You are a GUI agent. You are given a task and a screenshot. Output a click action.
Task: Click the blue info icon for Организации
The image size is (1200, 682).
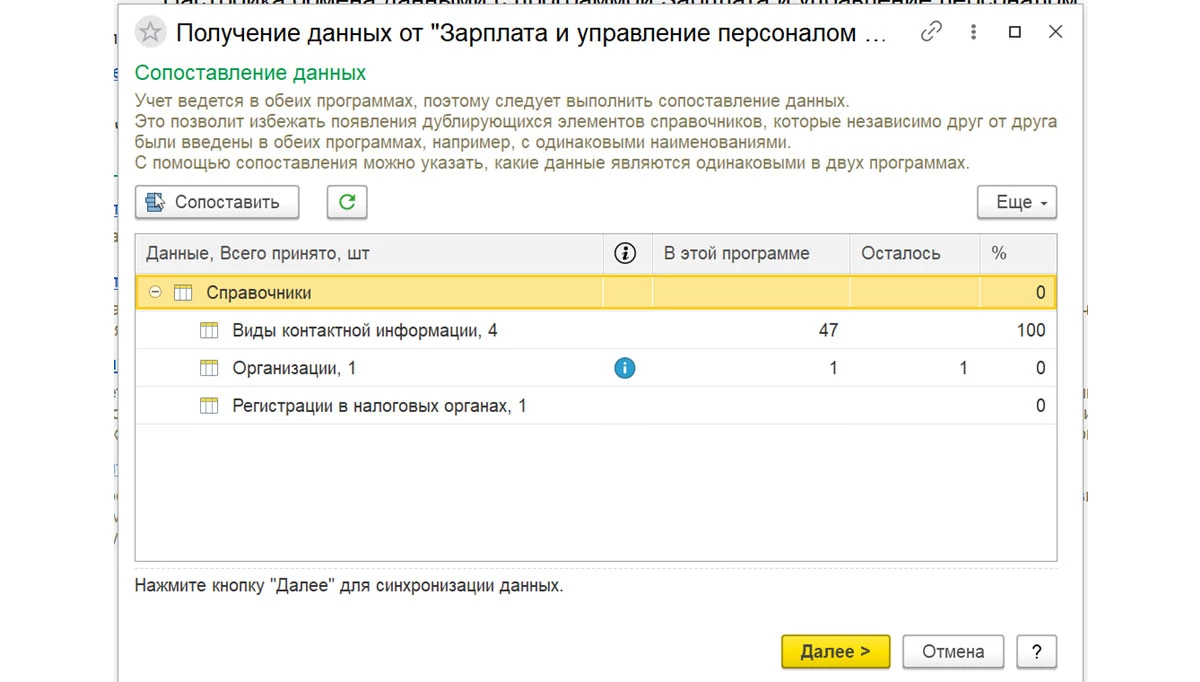(x=625, y=368)
